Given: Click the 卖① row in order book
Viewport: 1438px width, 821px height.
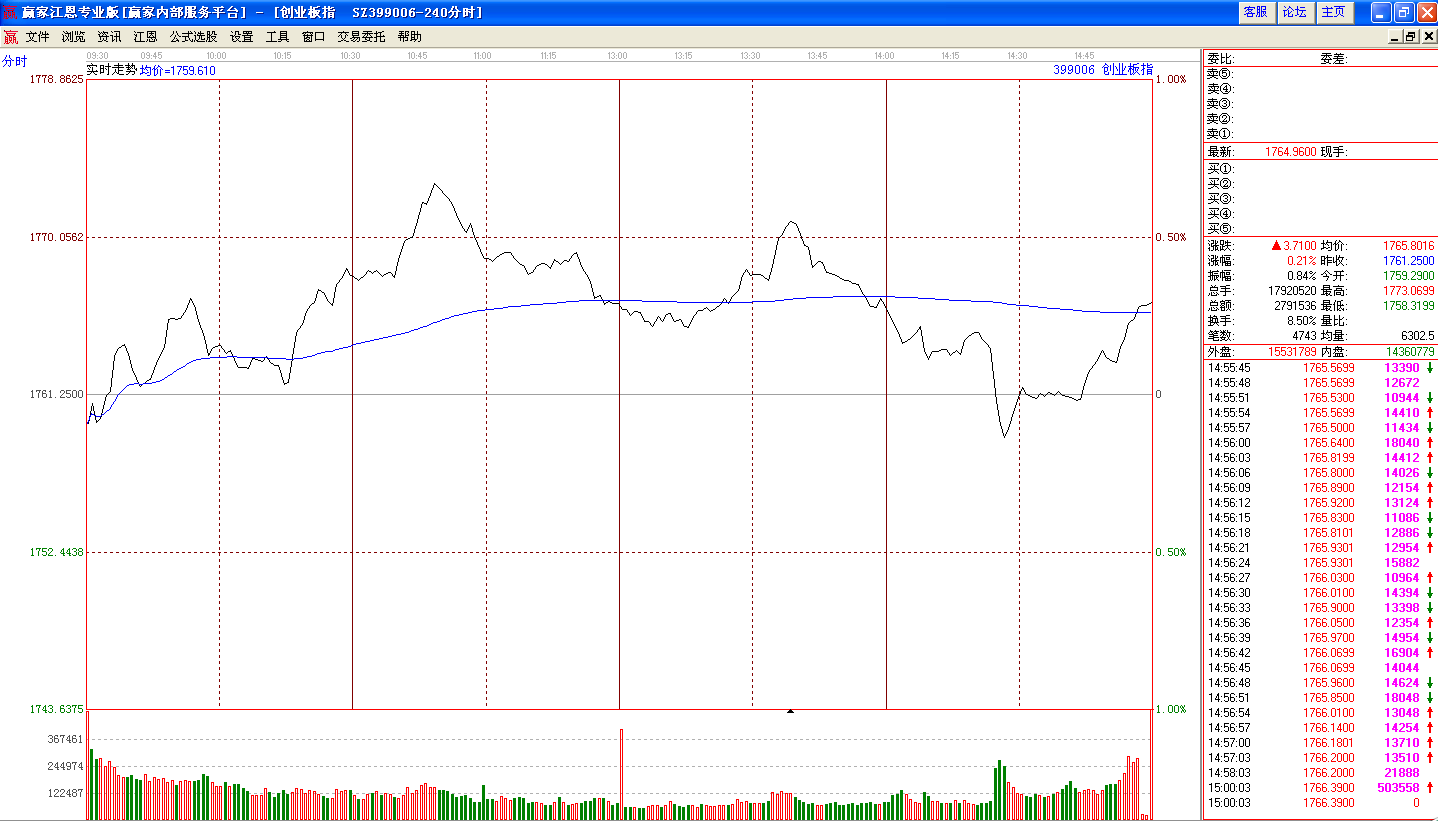Looking at the screenshot, I should pos(1320,134).
